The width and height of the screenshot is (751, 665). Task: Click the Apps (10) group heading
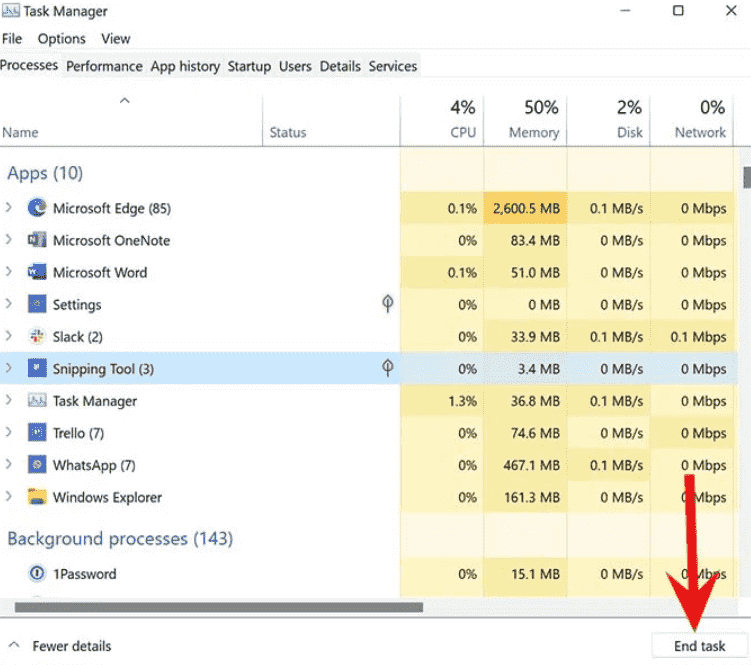(45, 173)
